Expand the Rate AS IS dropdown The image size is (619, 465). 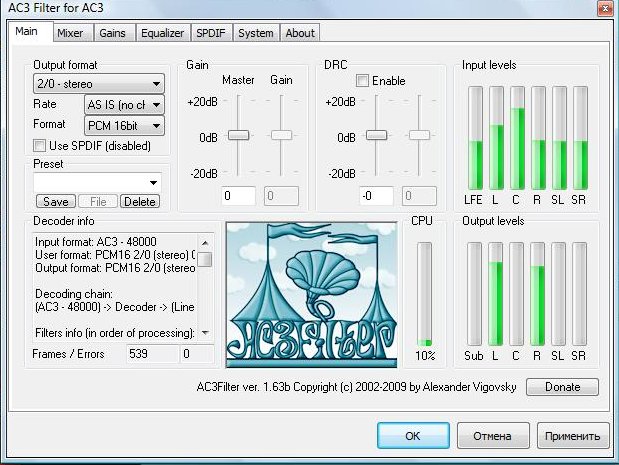coord(124,105)
